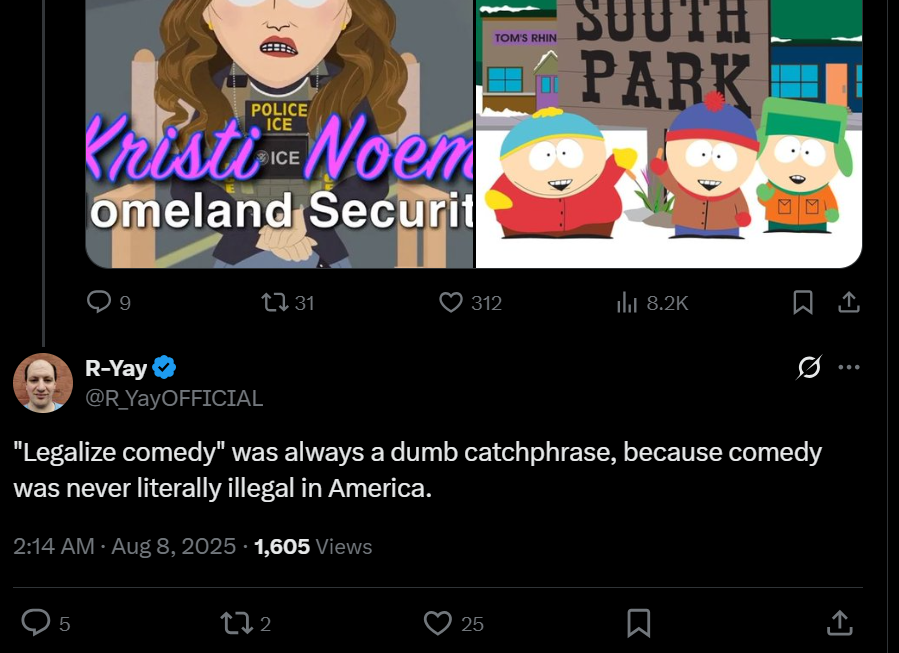
Task: Open the @R_YayOFFICIAL handle link
Action: (174, 398)
